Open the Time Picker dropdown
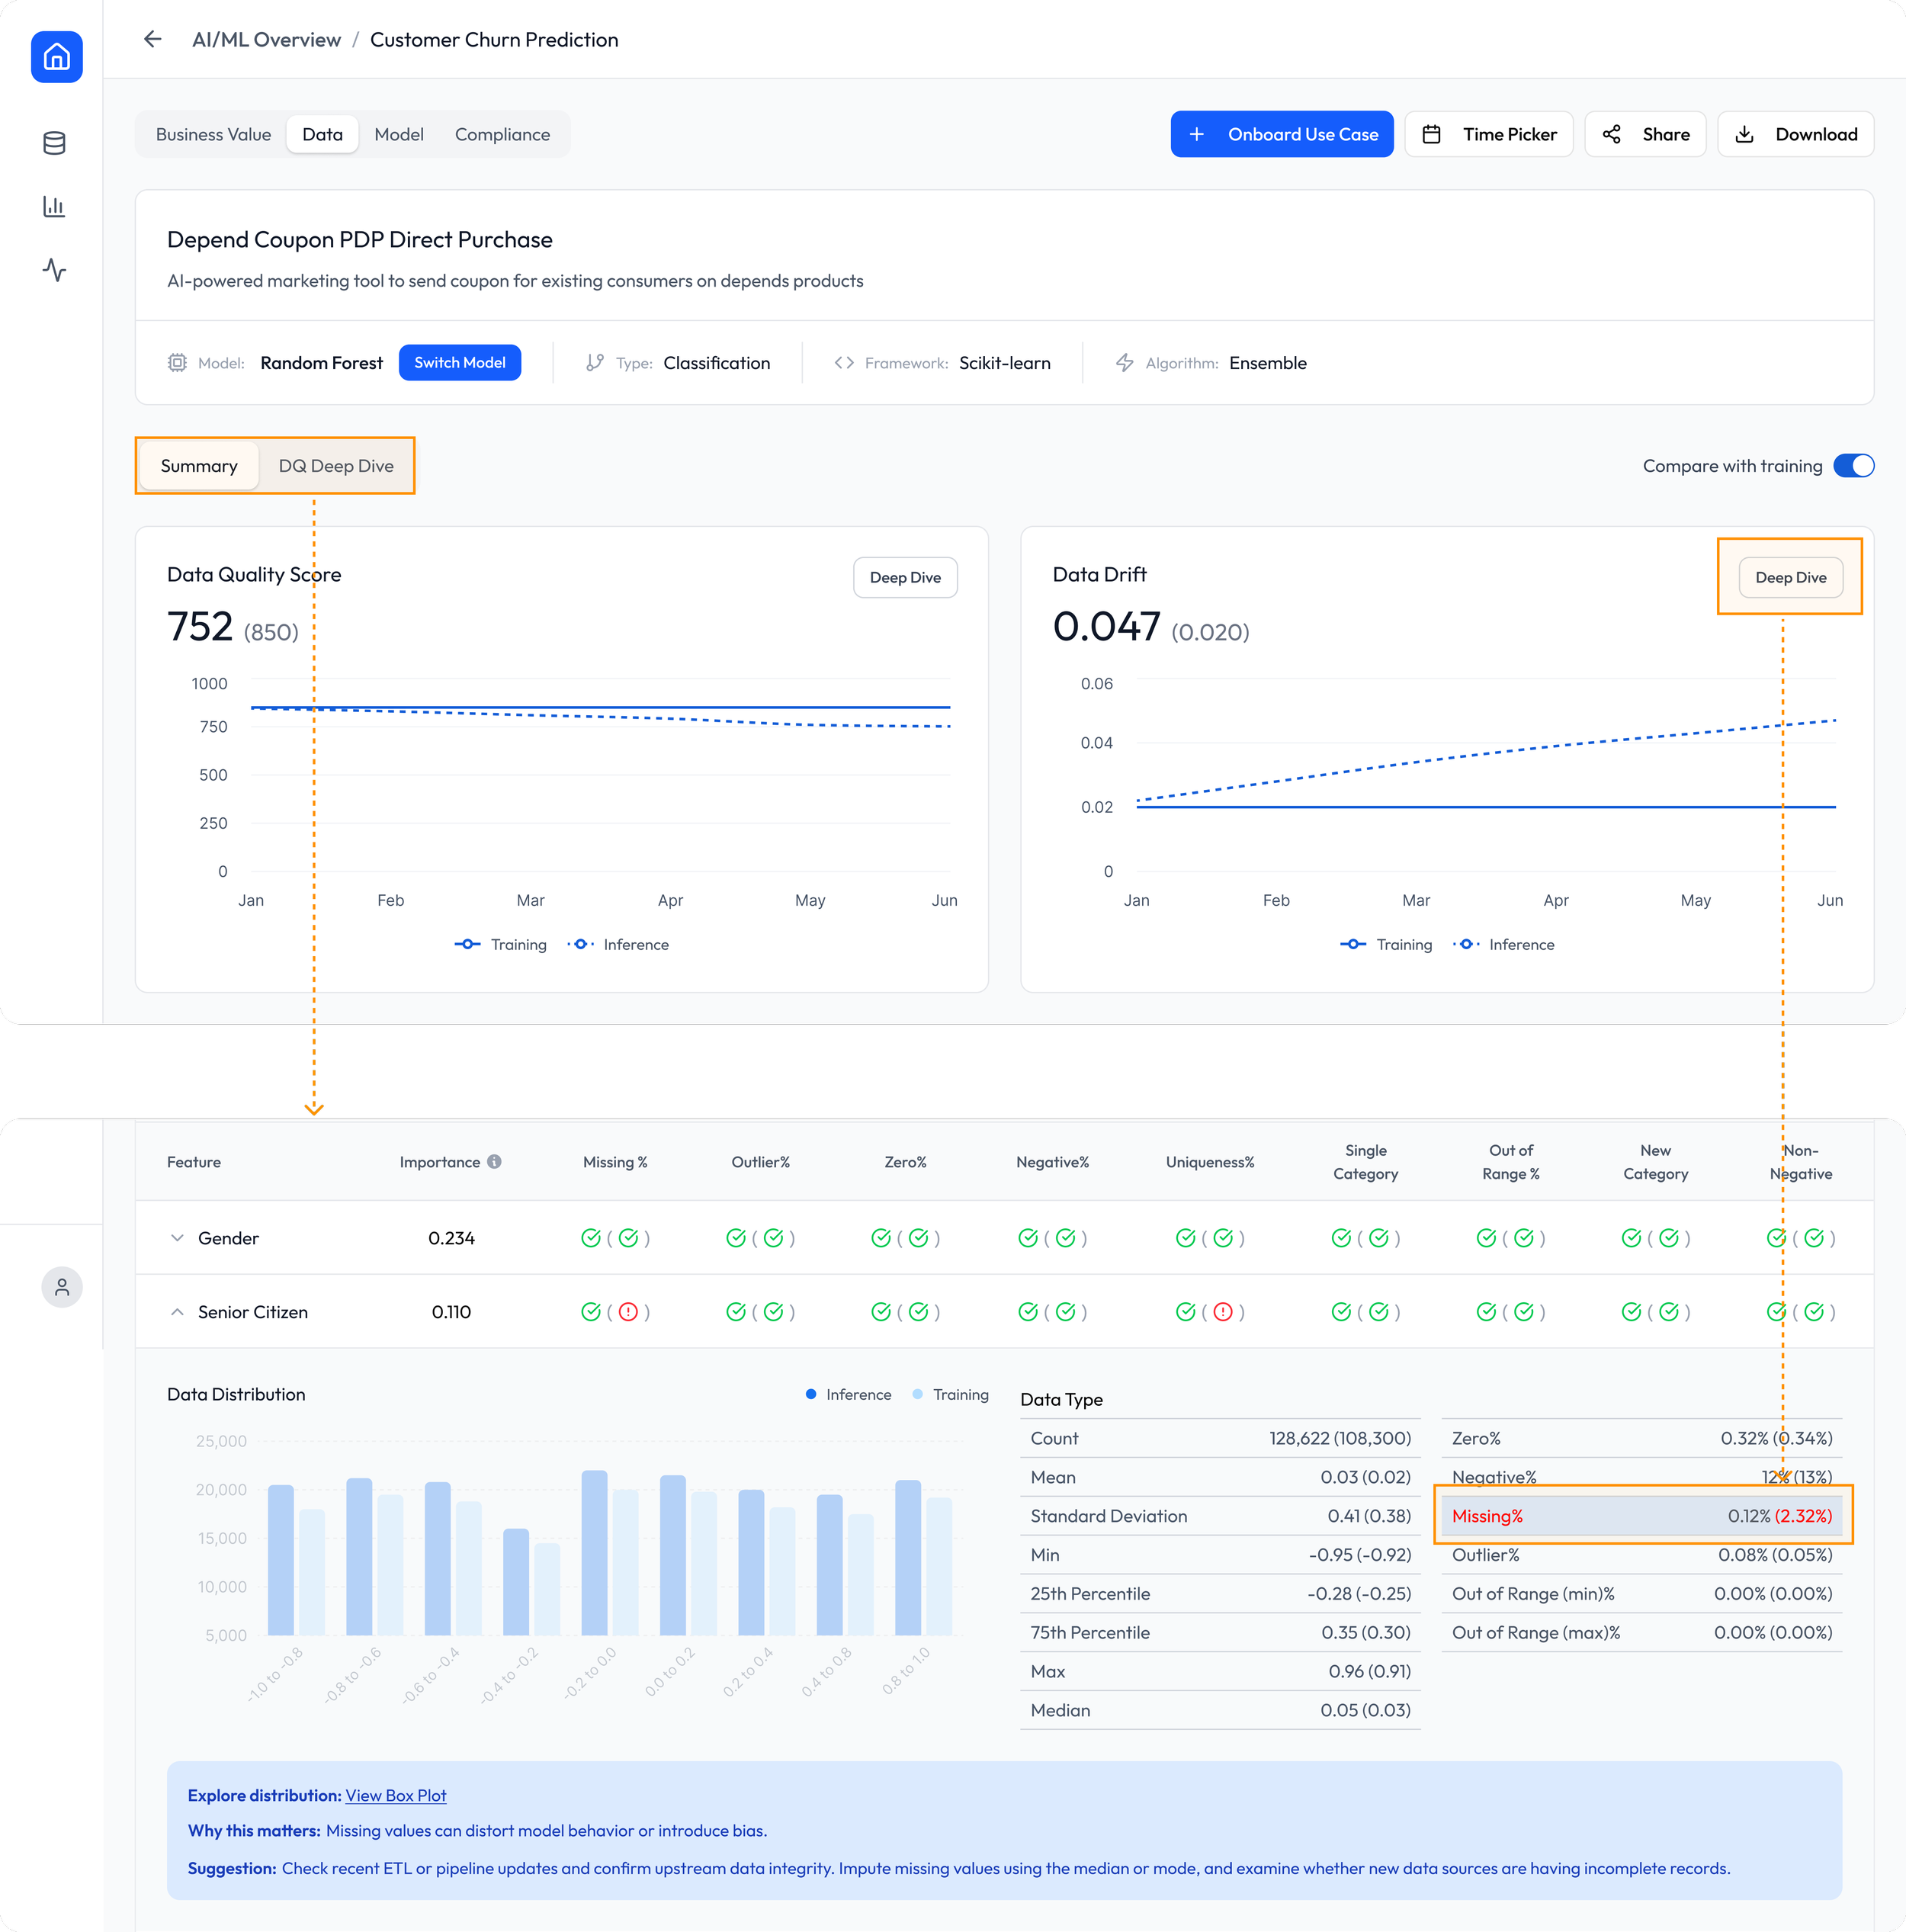 1488,134
